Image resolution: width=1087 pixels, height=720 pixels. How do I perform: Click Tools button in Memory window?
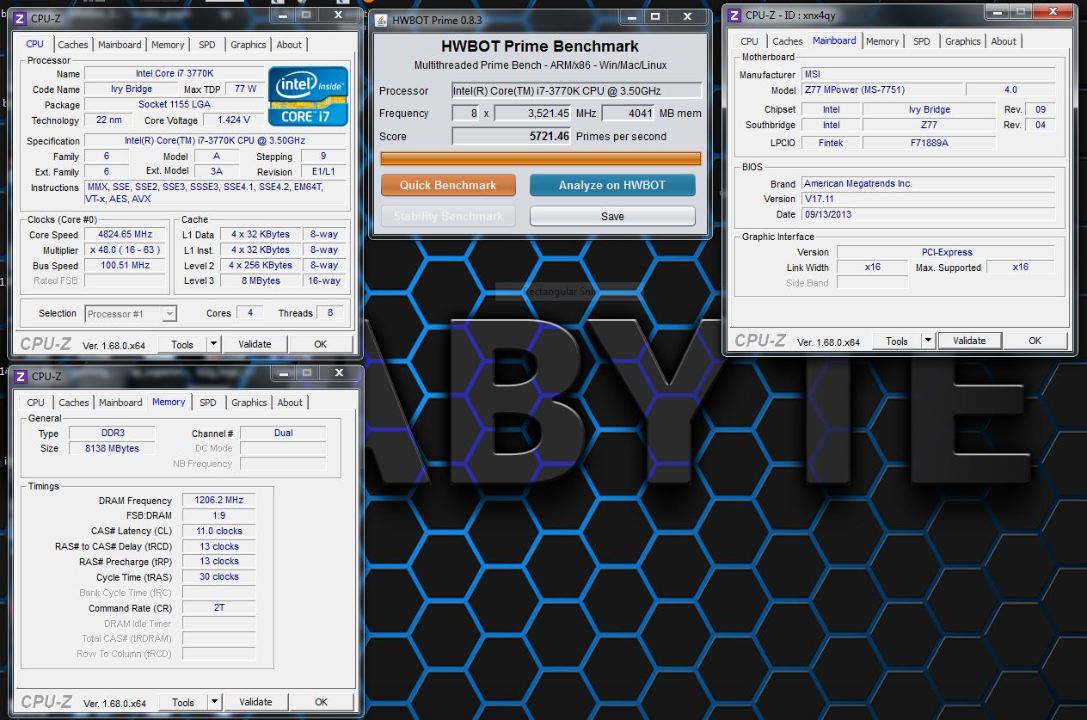pos(183,701)
